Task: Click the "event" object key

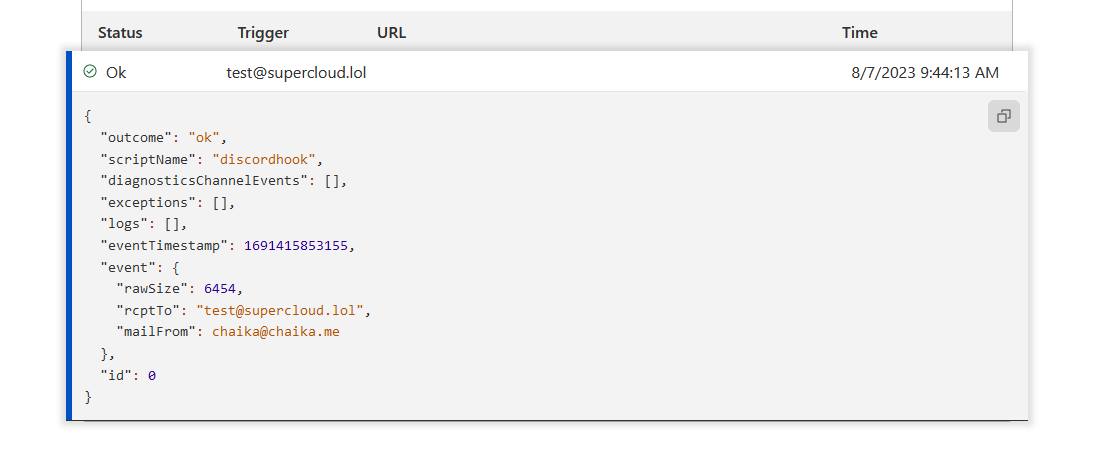Action: tap(127, 268)
